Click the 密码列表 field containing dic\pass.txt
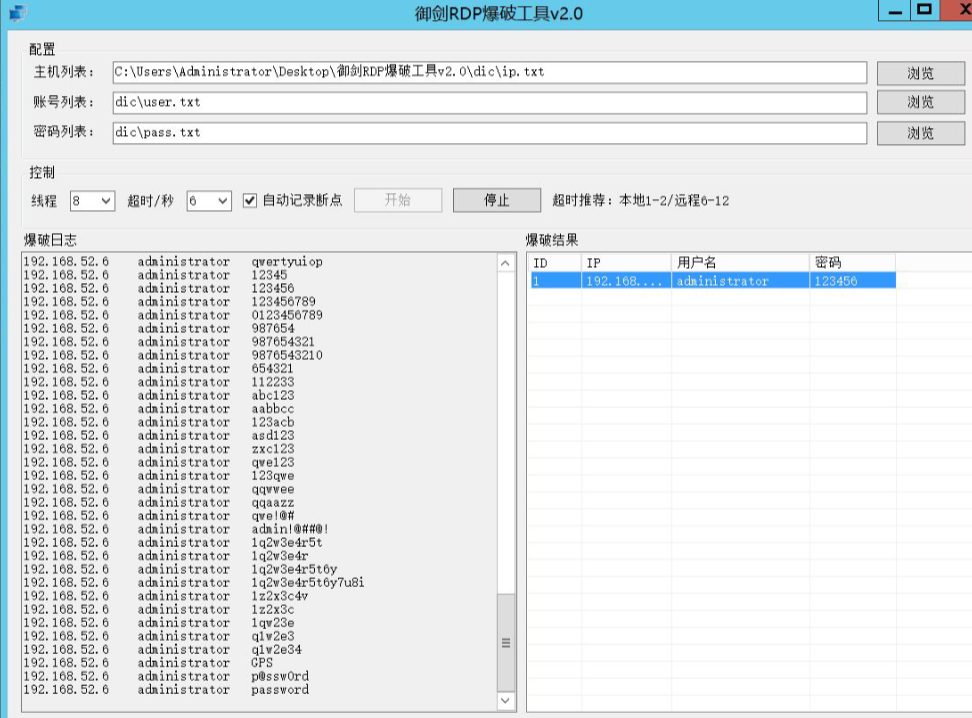972x718 pixels. [x=489, y=133]
